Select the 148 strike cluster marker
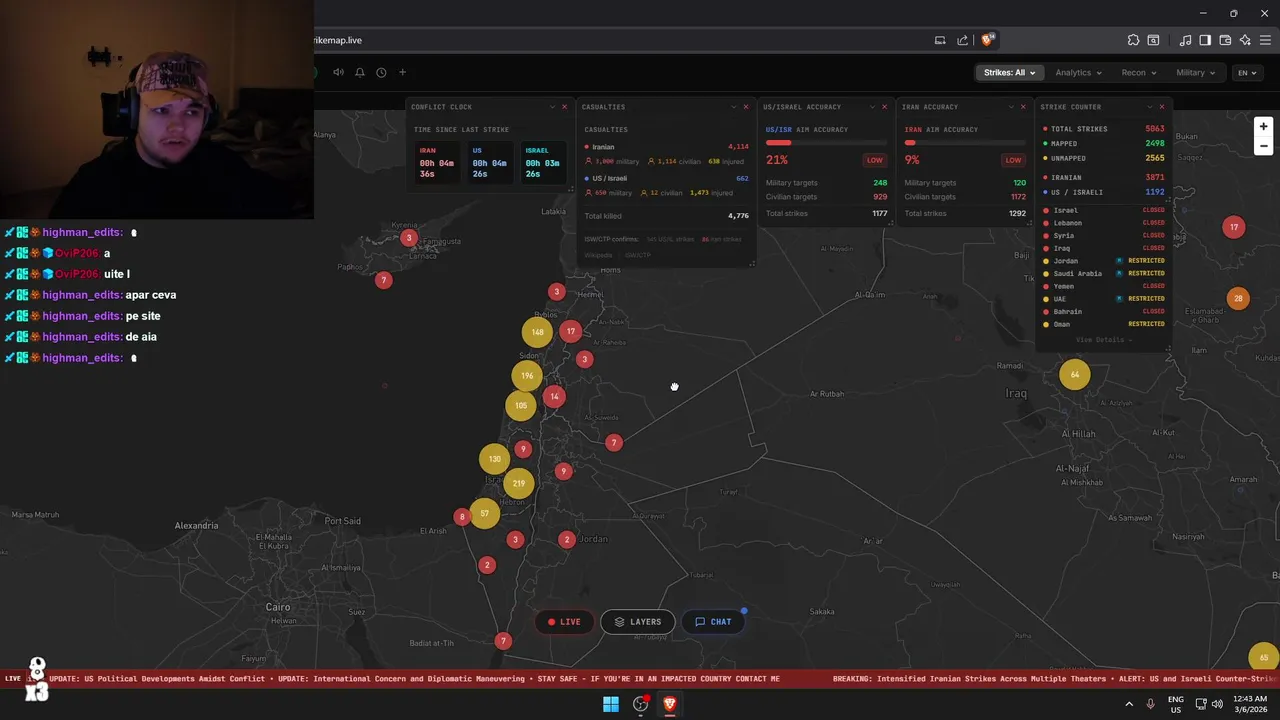 (537, 332)
